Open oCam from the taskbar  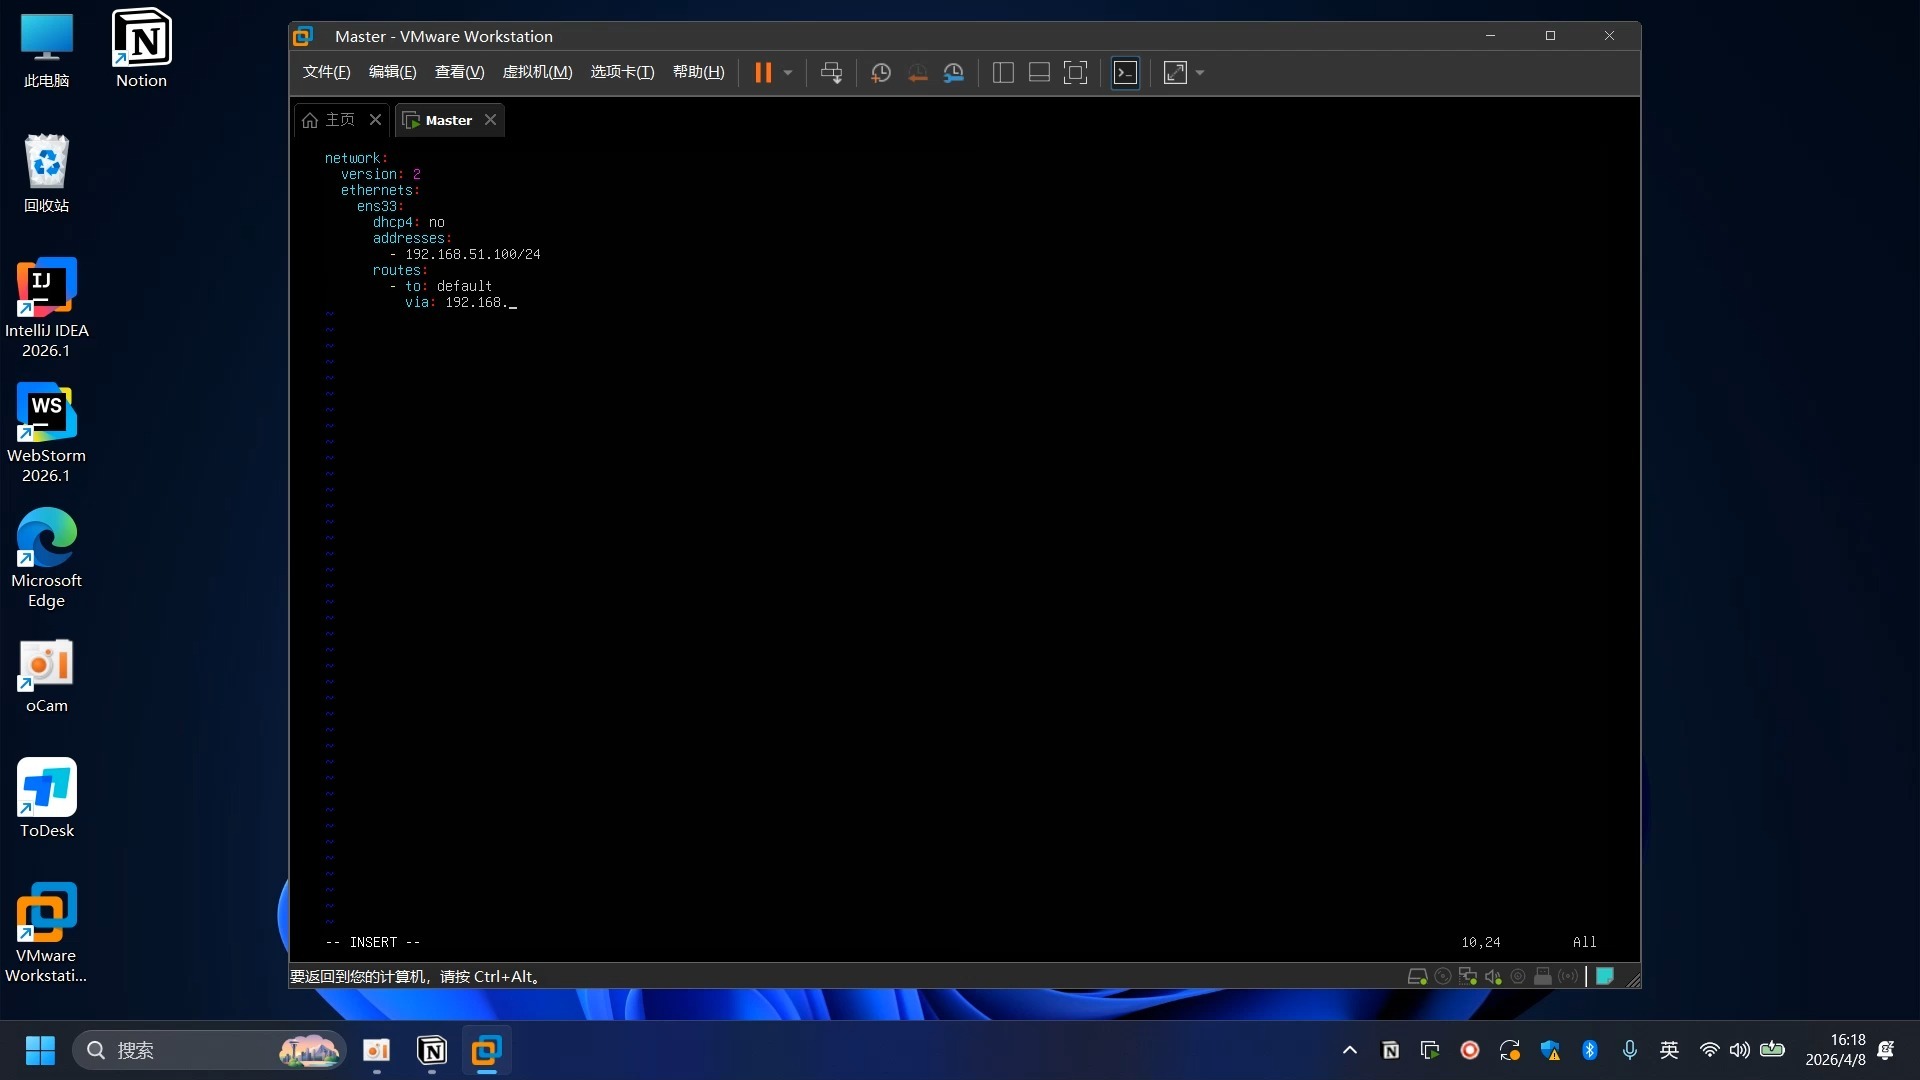coord(376,1050)
